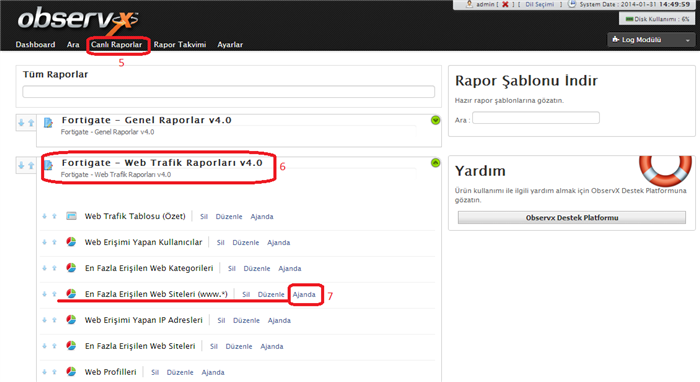Move Genel Raporlar group up arrow
This screenshot has width=700, height=382.
click(x=31, y=123)
